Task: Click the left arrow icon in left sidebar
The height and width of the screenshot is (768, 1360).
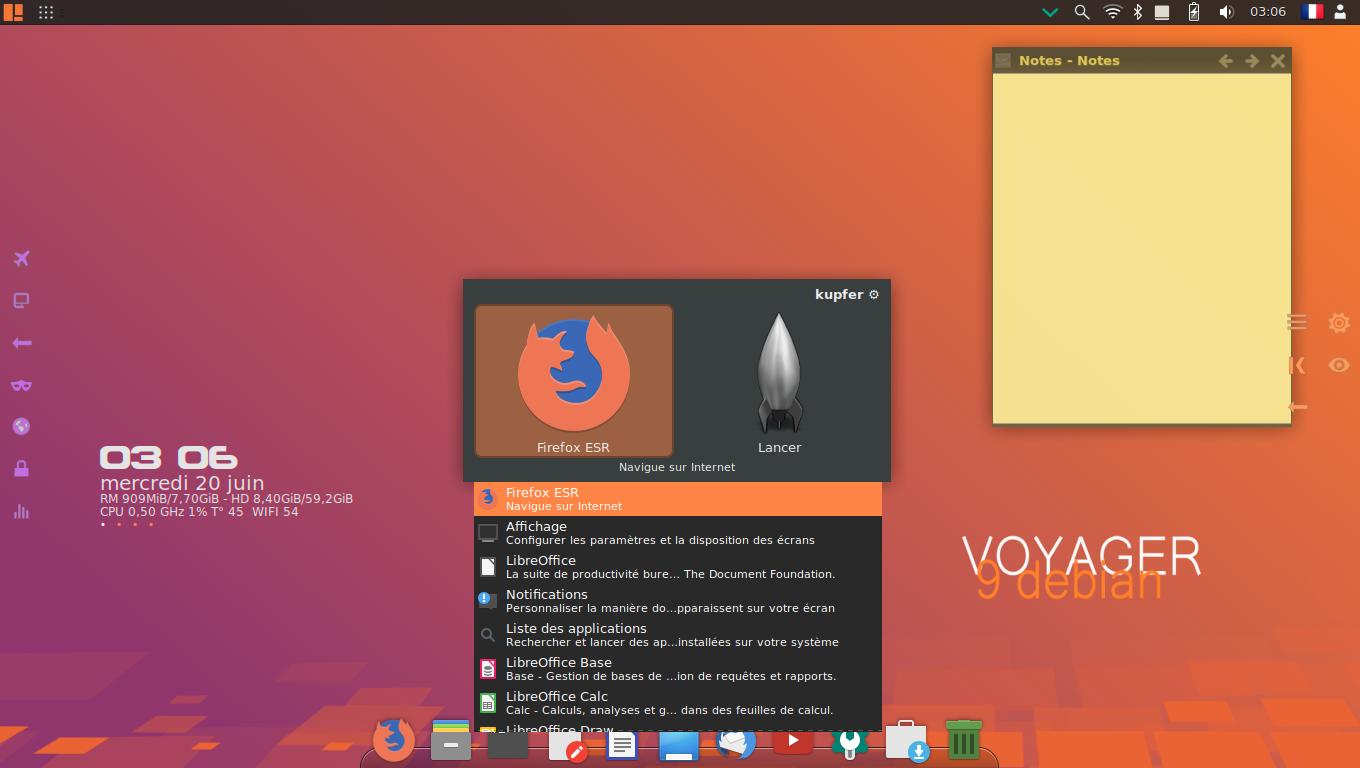Action: [x=21, y=343]
